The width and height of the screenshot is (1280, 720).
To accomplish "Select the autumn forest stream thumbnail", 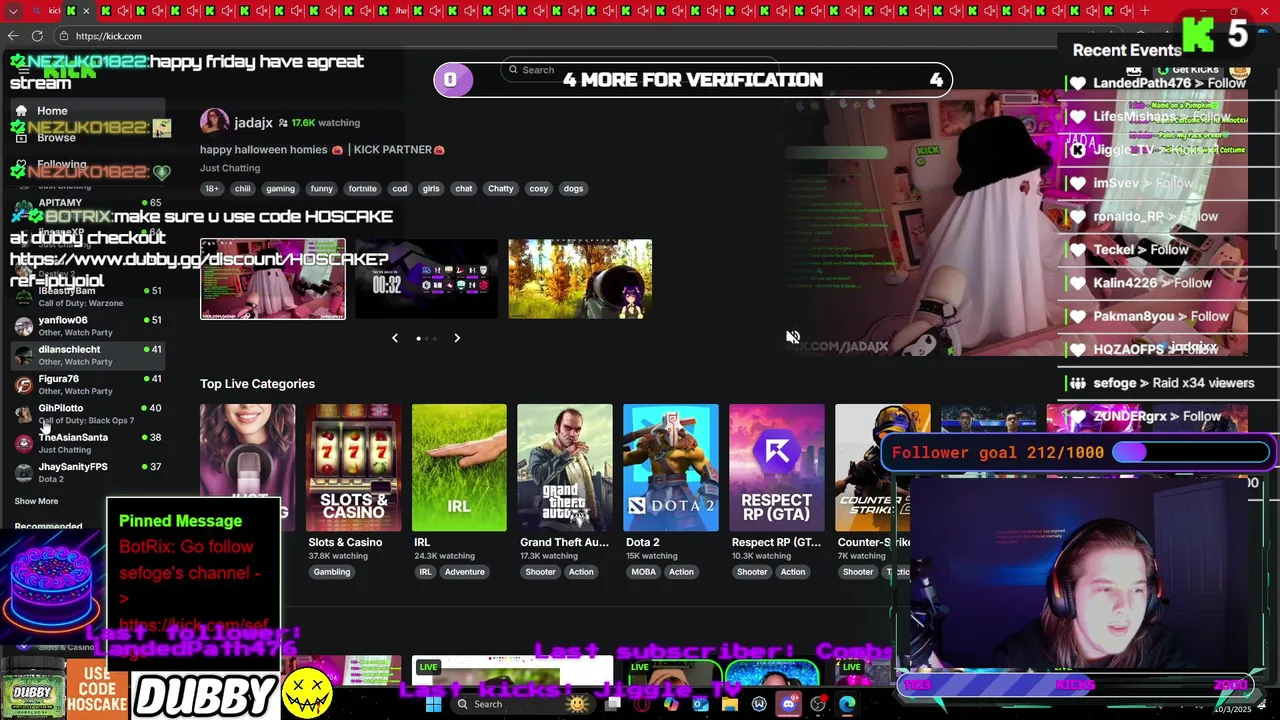I will 580,279.
